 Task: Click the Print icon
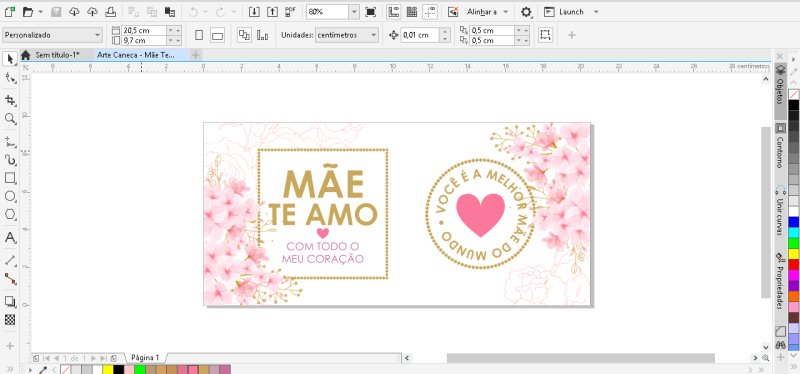point(110,11)
